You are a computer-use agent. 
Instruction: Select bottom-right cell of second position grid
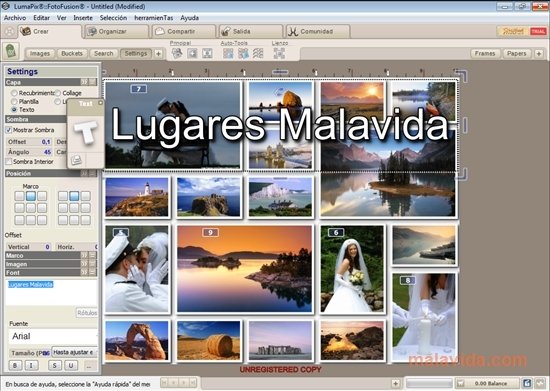[86, 220]
